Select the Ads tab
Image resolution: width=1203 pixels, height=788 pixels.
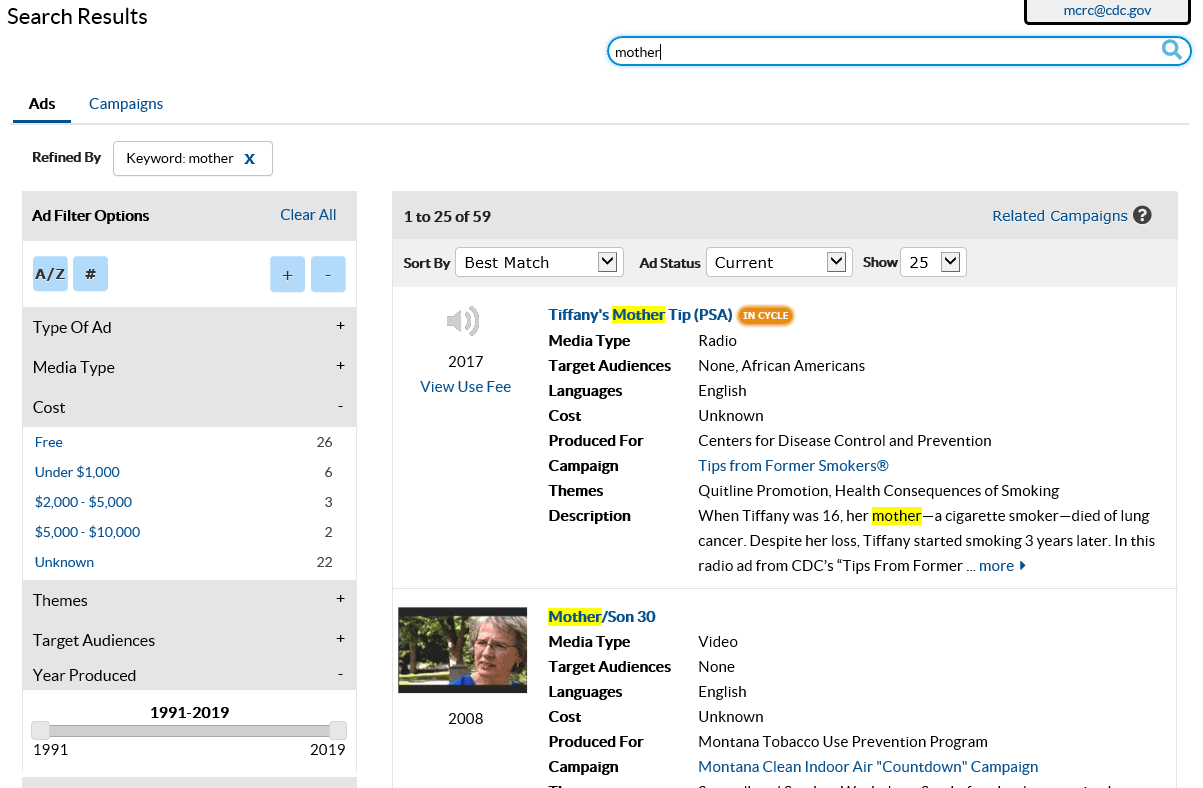tap(42, 104)
